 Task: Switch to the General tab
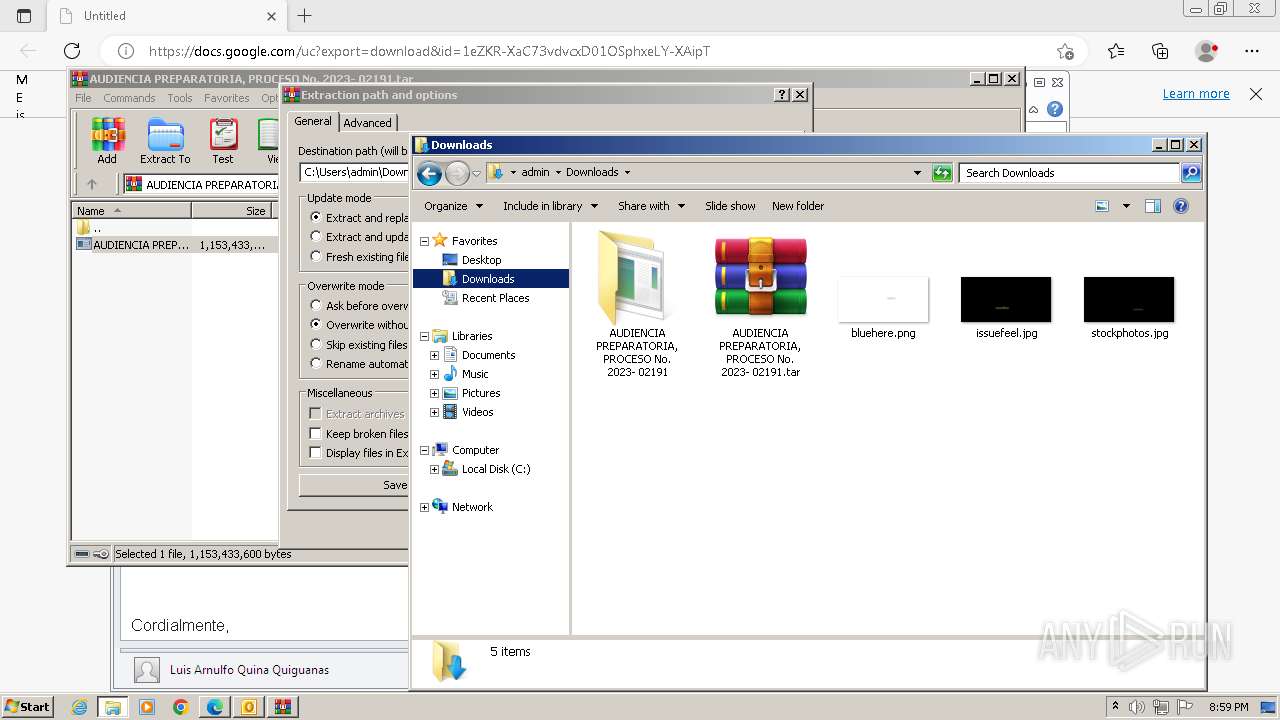(312, 121)
